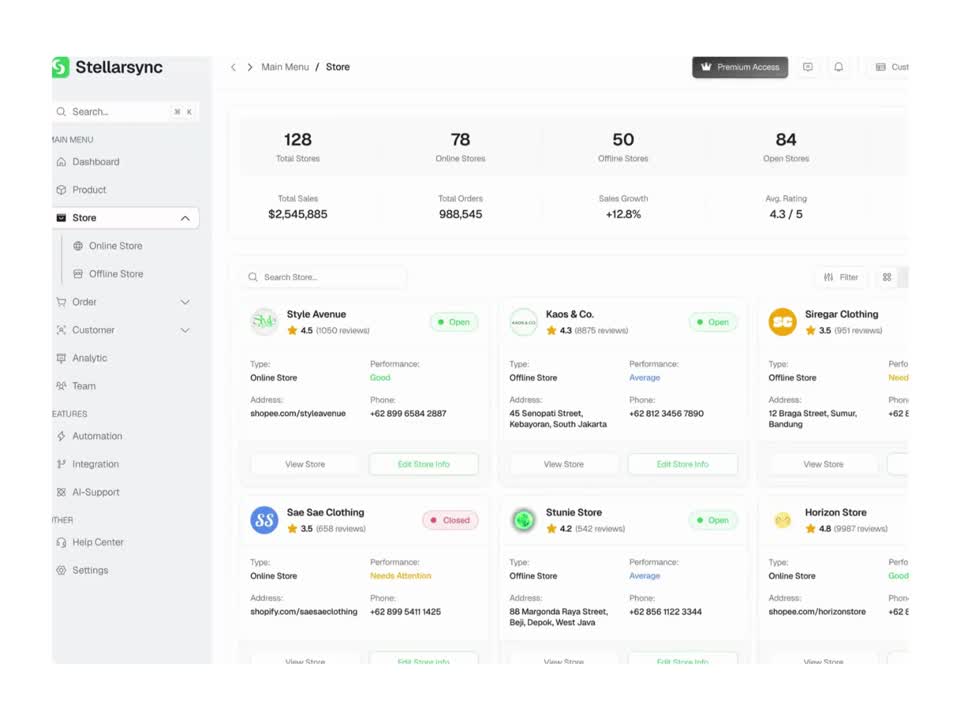Viewport: 960px width, 720px height.
Task: Click the Style Avenue store logo
Action: (264, 321)
